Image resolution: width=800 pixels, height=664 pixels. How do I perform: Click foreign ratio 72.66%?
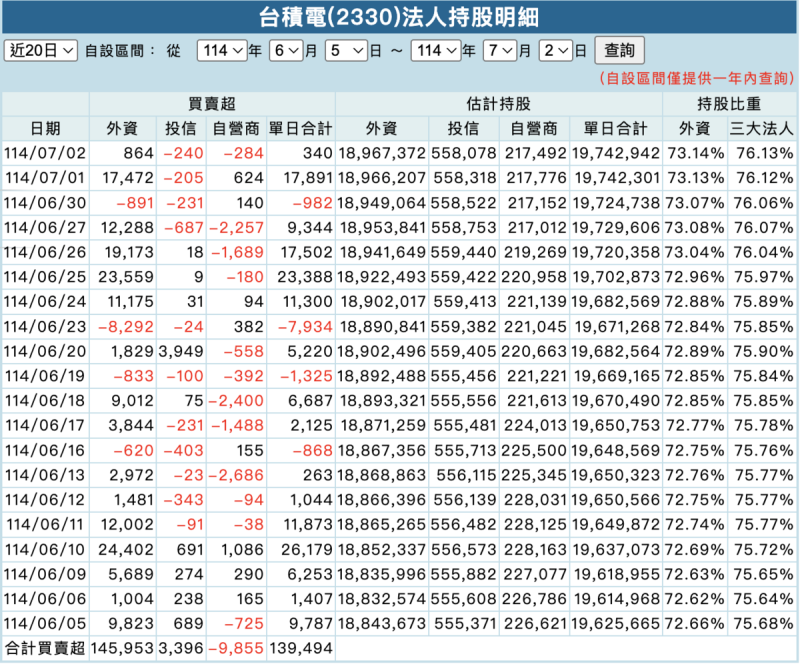[x=694, y=624]
